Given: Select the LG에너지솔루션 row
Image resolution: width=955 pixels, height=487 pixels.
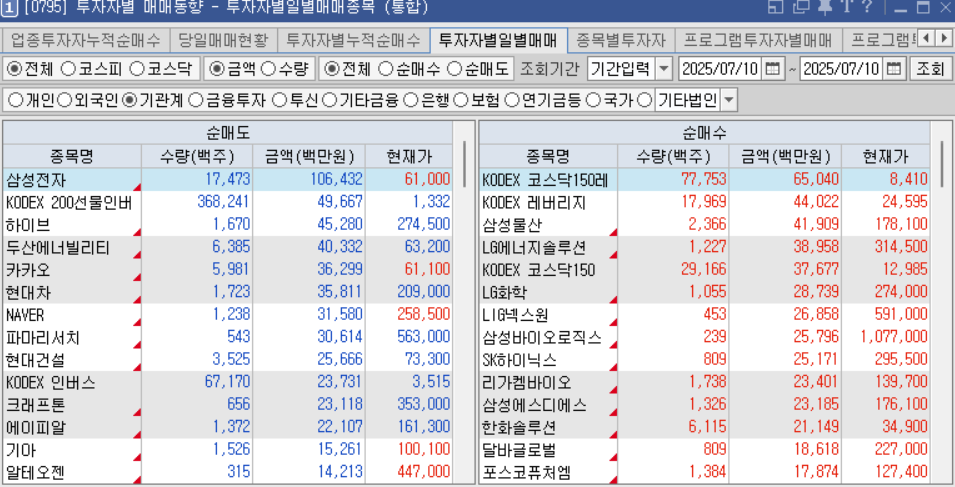Looking at the screenshot, I should click(x=705, y=247).
